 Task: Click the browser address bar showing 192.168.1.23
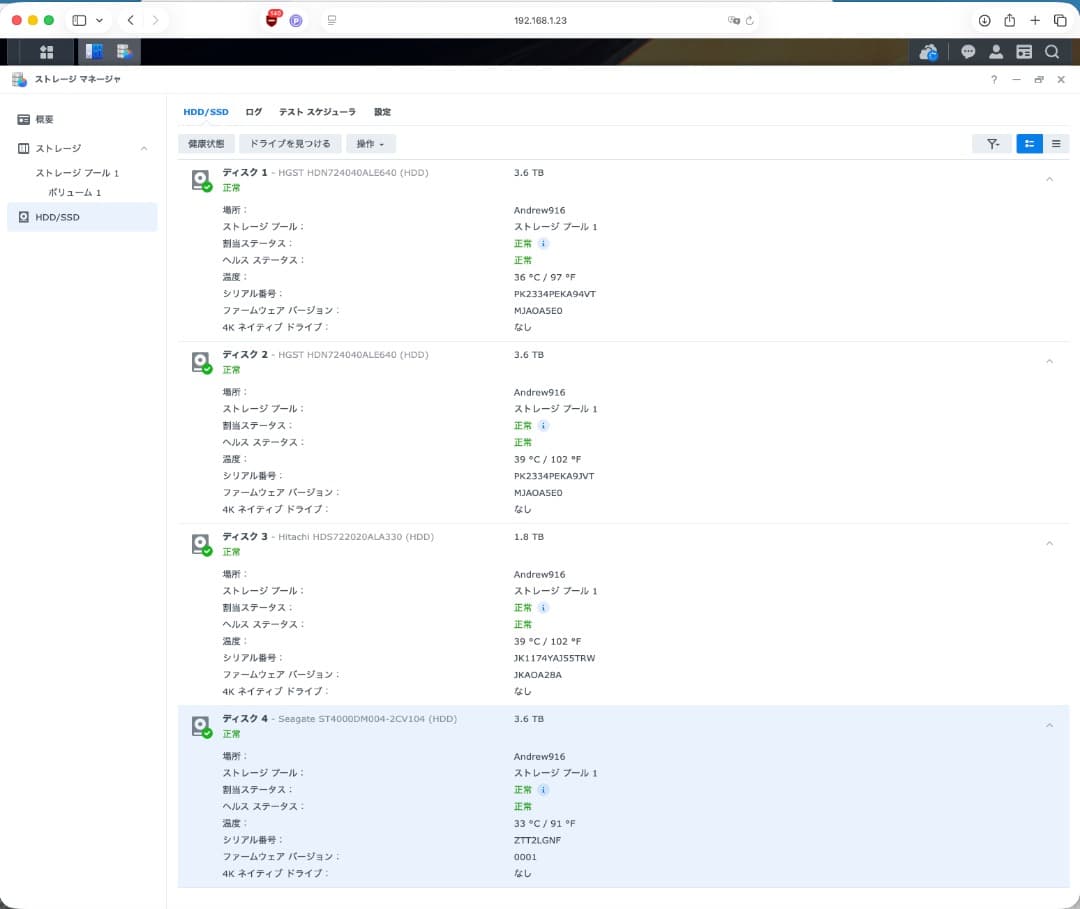pos(540,20)
